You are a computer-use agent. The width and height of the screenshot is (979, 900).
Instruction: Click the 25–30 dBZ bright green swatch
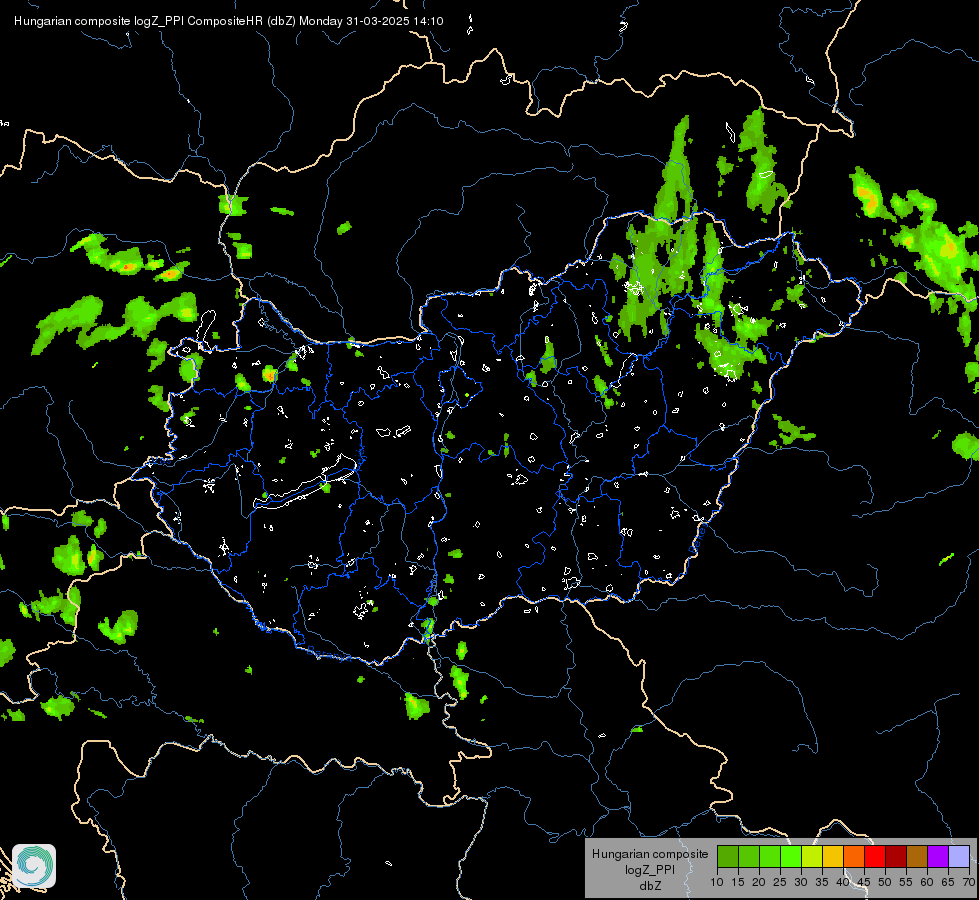click(791, 856)
